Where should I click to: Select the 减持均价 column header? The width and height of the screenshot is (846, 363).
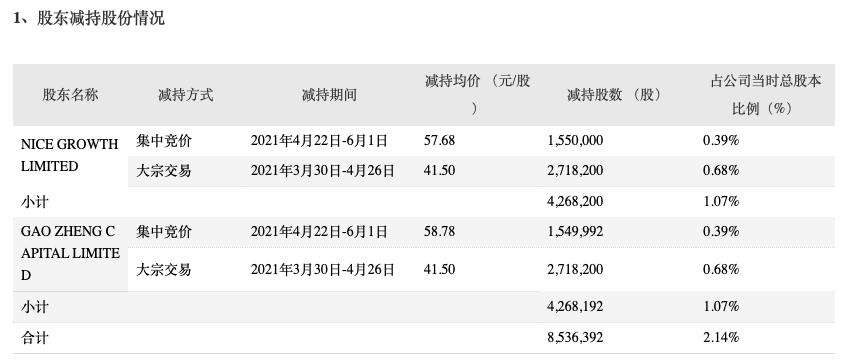click(477, 95)
